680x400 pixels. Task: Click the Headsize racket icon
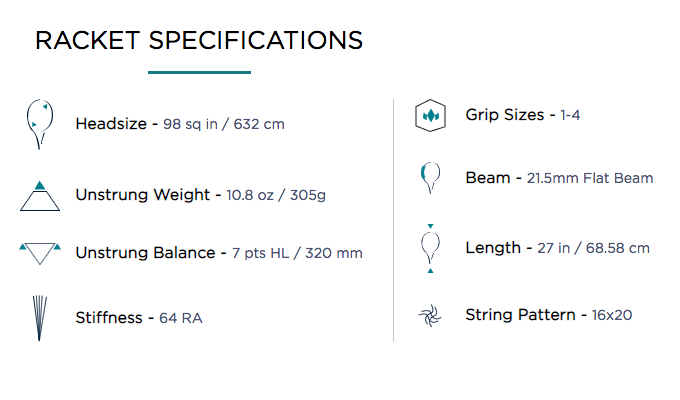click(x=40, y=124)
